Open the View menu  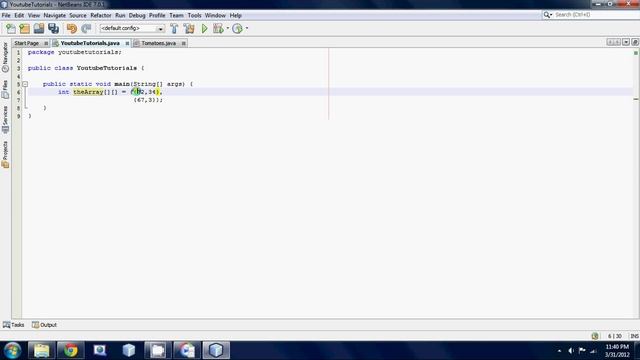point(34,16)
